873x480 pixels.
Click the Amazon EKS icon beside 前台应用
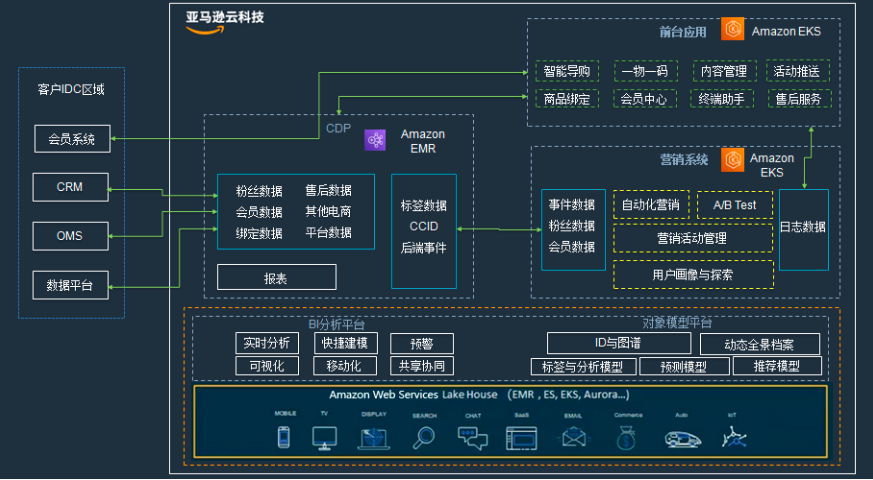[x=733, y=29]
